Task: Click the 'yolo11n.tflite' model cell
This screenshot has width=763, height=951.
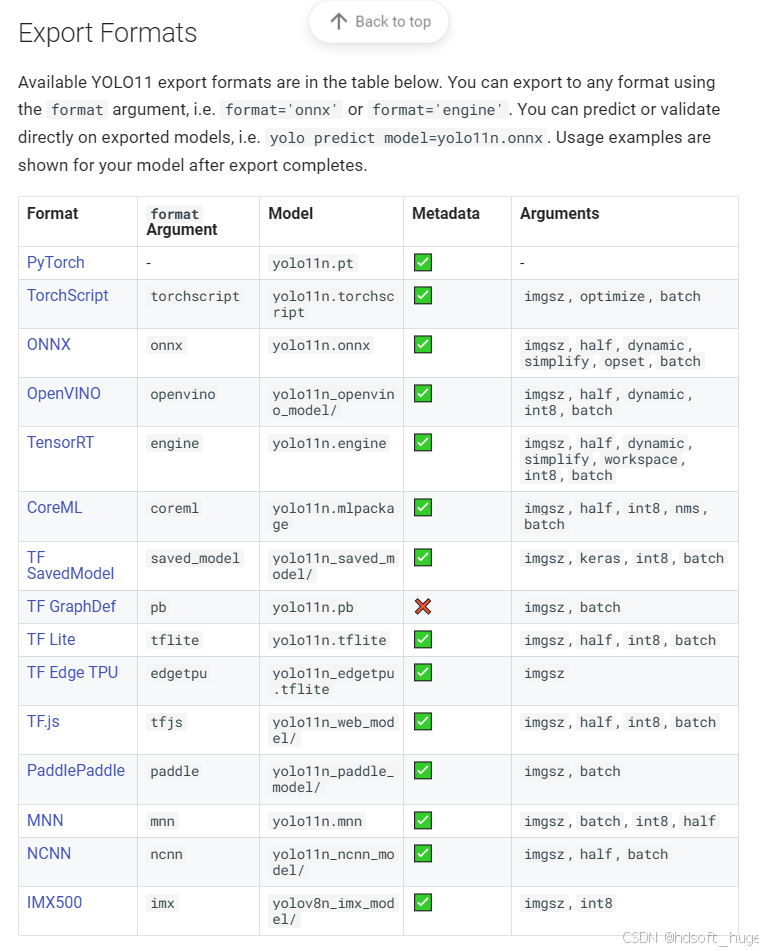Action: [x=329, y=640]
